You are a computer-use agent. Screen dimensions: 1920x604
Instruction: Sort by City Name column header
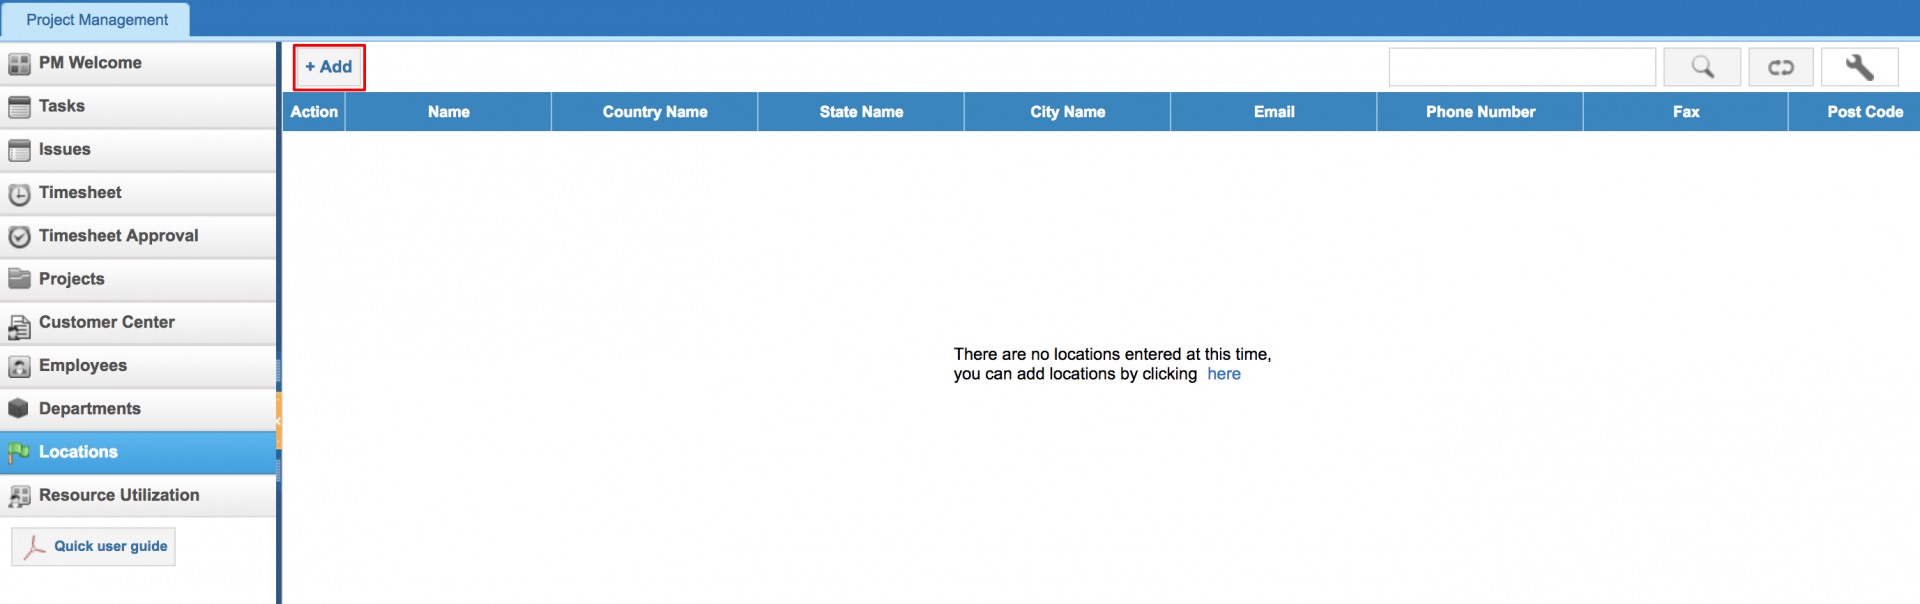click(1068, 112)
